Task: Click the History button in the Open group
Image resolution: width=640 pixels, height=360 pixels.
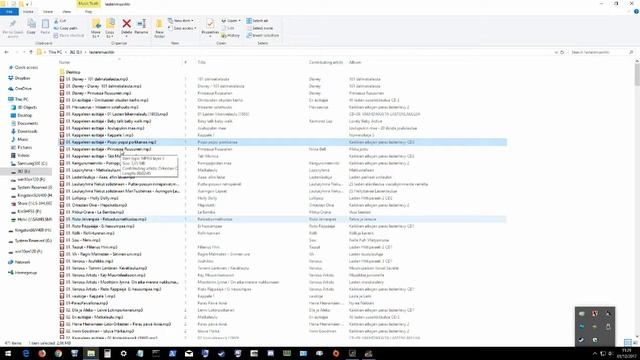Action: pyautogui.click(x=231, y=36)
